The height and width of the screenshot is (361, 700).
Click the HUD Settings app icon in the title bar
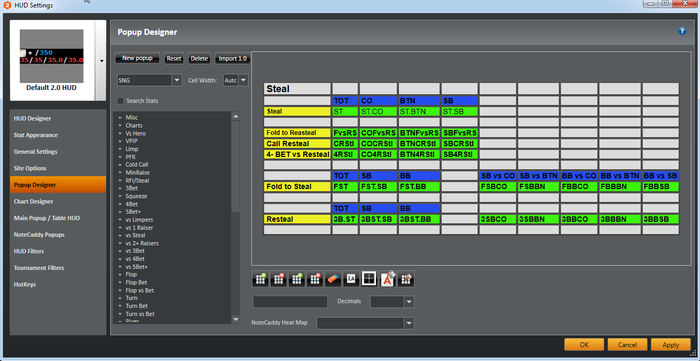click(7, 5)
